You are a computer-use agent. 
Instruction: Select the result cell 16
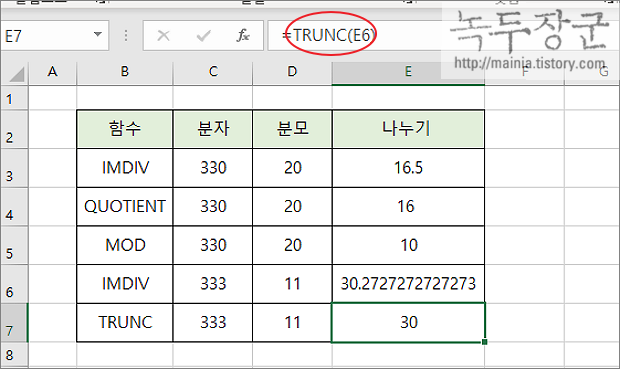point(408,207)
